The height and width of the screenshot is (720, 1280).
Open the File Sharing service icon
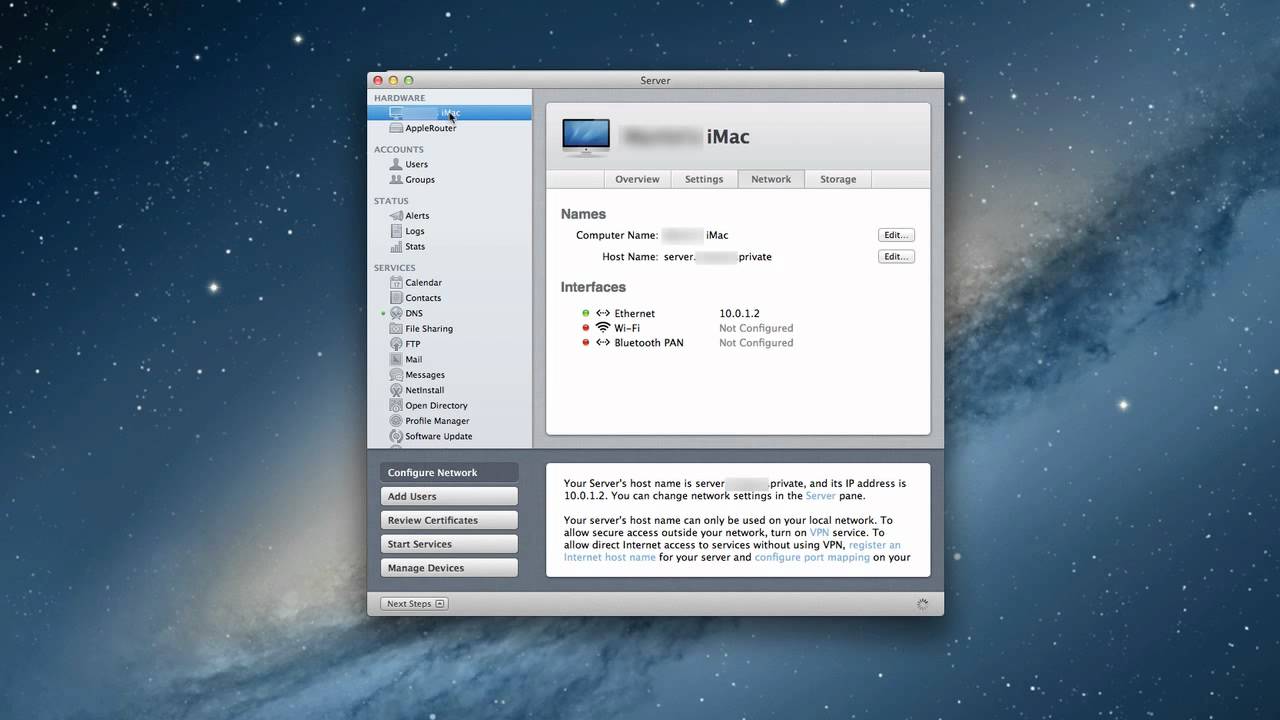pos(397,329)
